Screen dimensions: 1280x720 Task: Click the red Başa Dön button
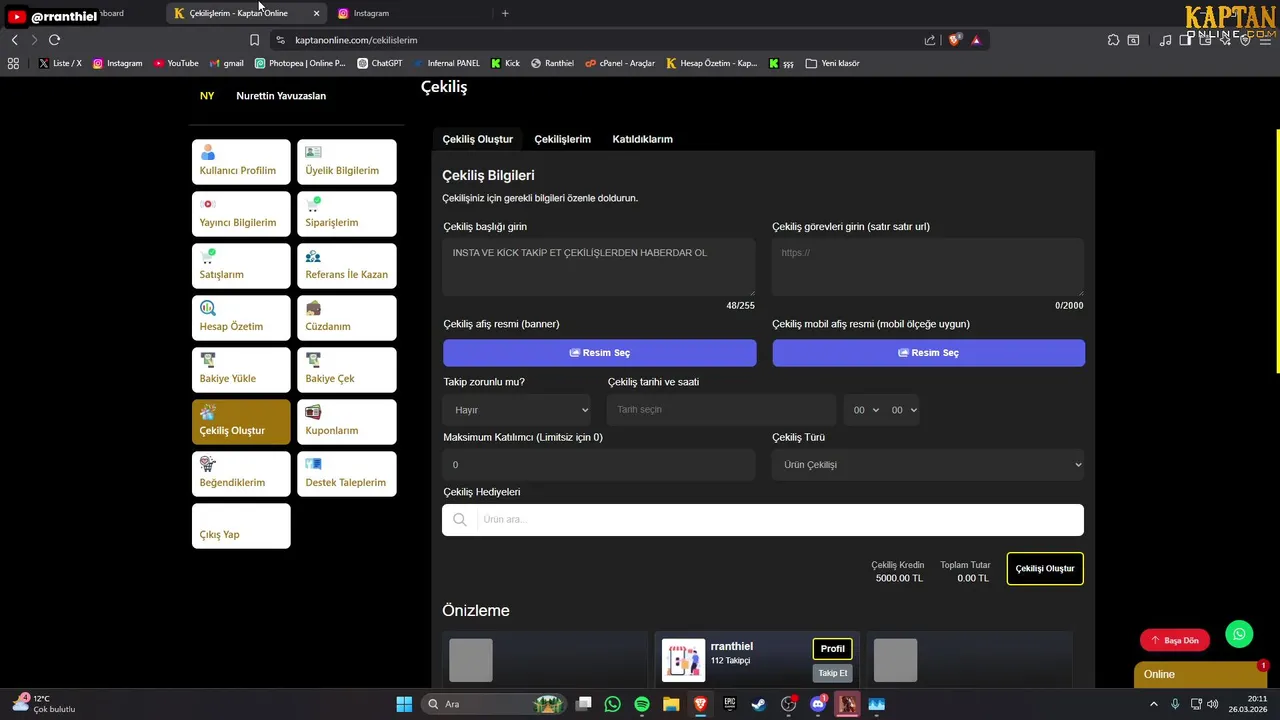pyautogui.click(x=1175, y=640)
